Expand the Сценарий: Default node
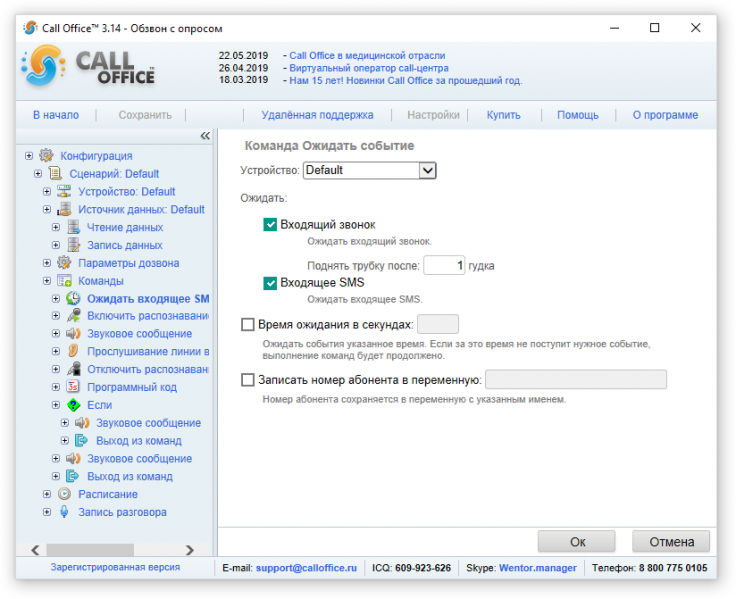Screen dimensions: 736x599 pyautogui.click(x=38, y=173)
